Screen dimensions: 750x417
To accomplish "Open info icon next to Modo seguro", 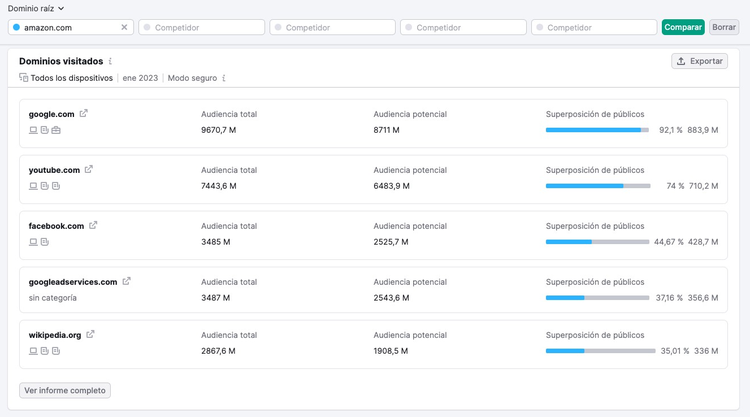I will click(x=224, y=78).
